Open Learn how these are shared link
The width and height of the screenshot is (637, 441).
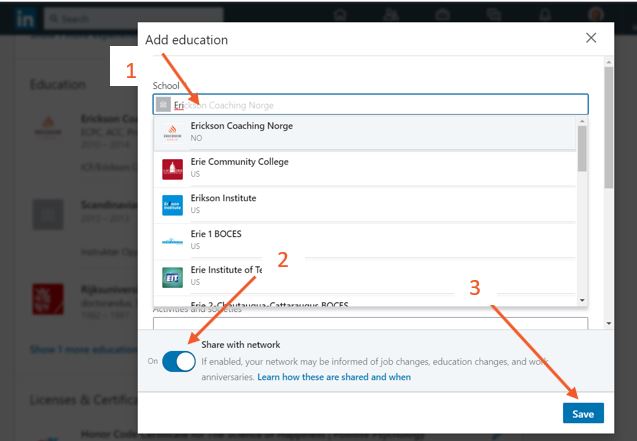pyautogui.click(x=334, y=377)
